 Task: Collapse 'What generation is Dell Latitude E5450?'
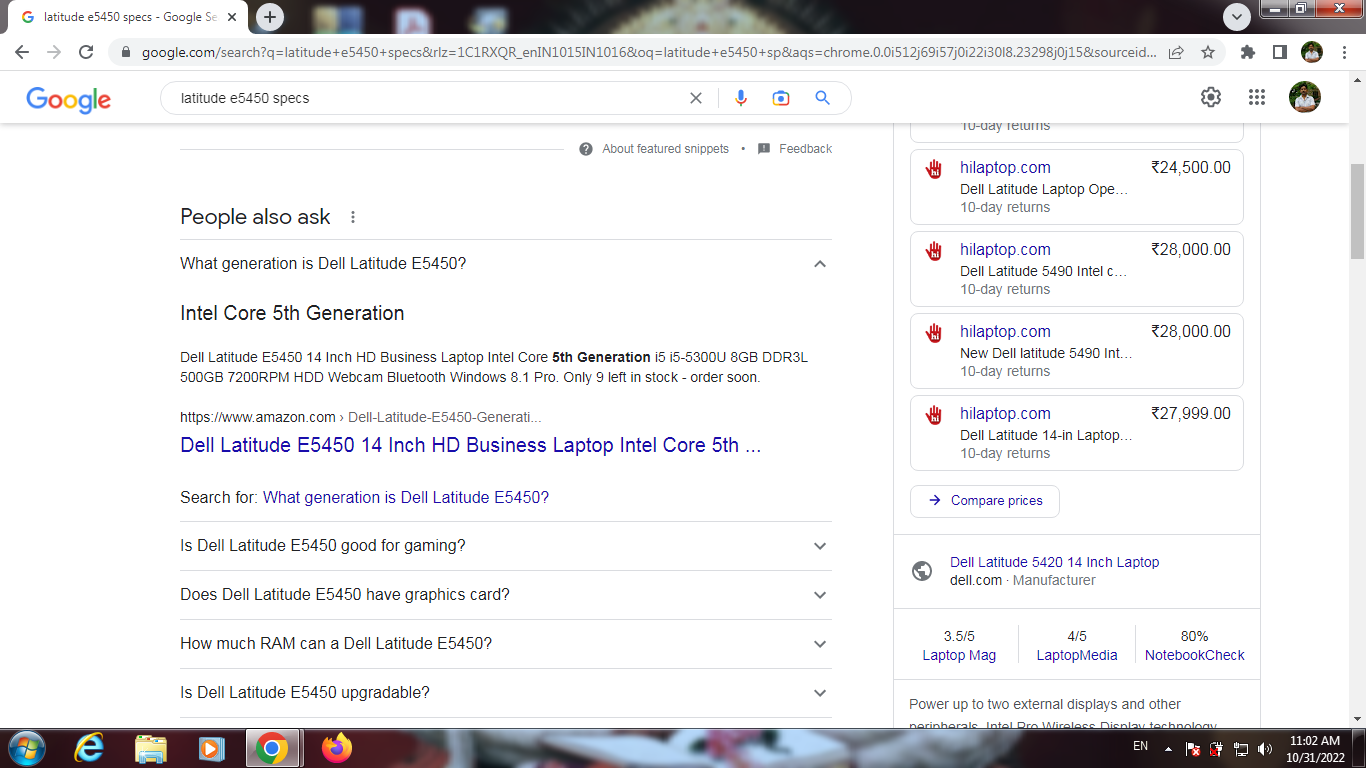pos(506,264)
